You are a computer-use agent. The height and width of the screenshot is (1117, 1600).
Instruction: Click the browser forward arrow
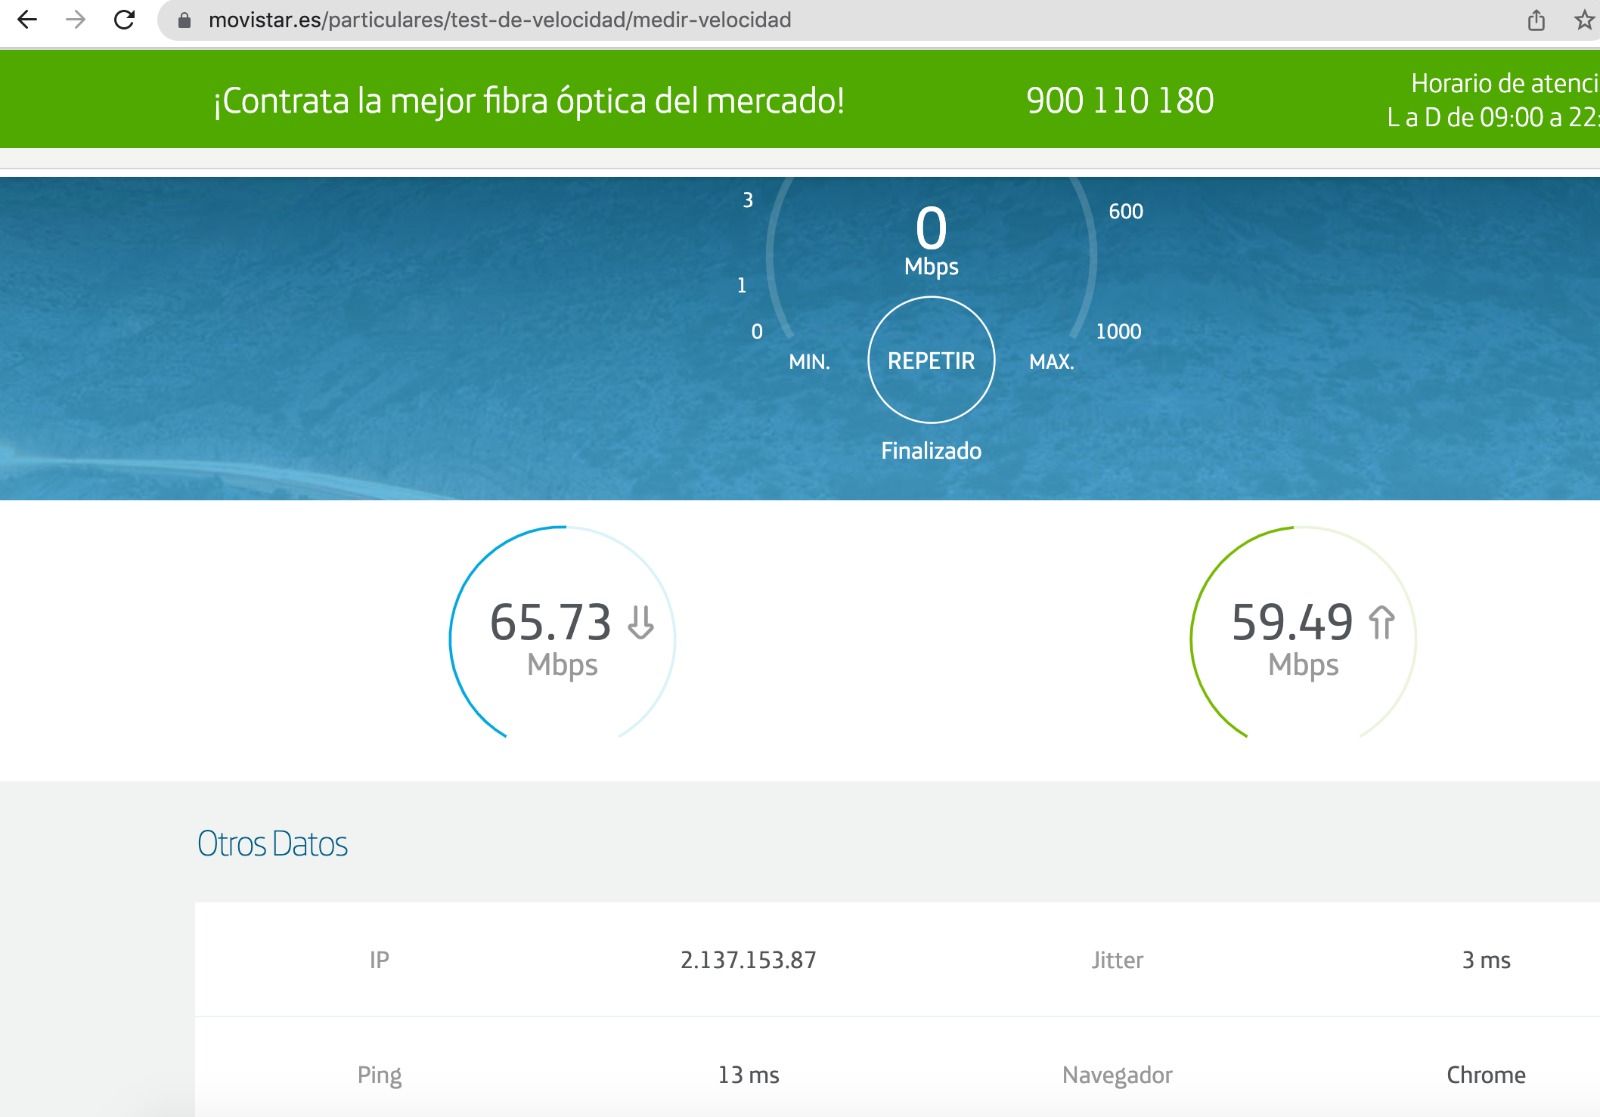tap(76, 20)
